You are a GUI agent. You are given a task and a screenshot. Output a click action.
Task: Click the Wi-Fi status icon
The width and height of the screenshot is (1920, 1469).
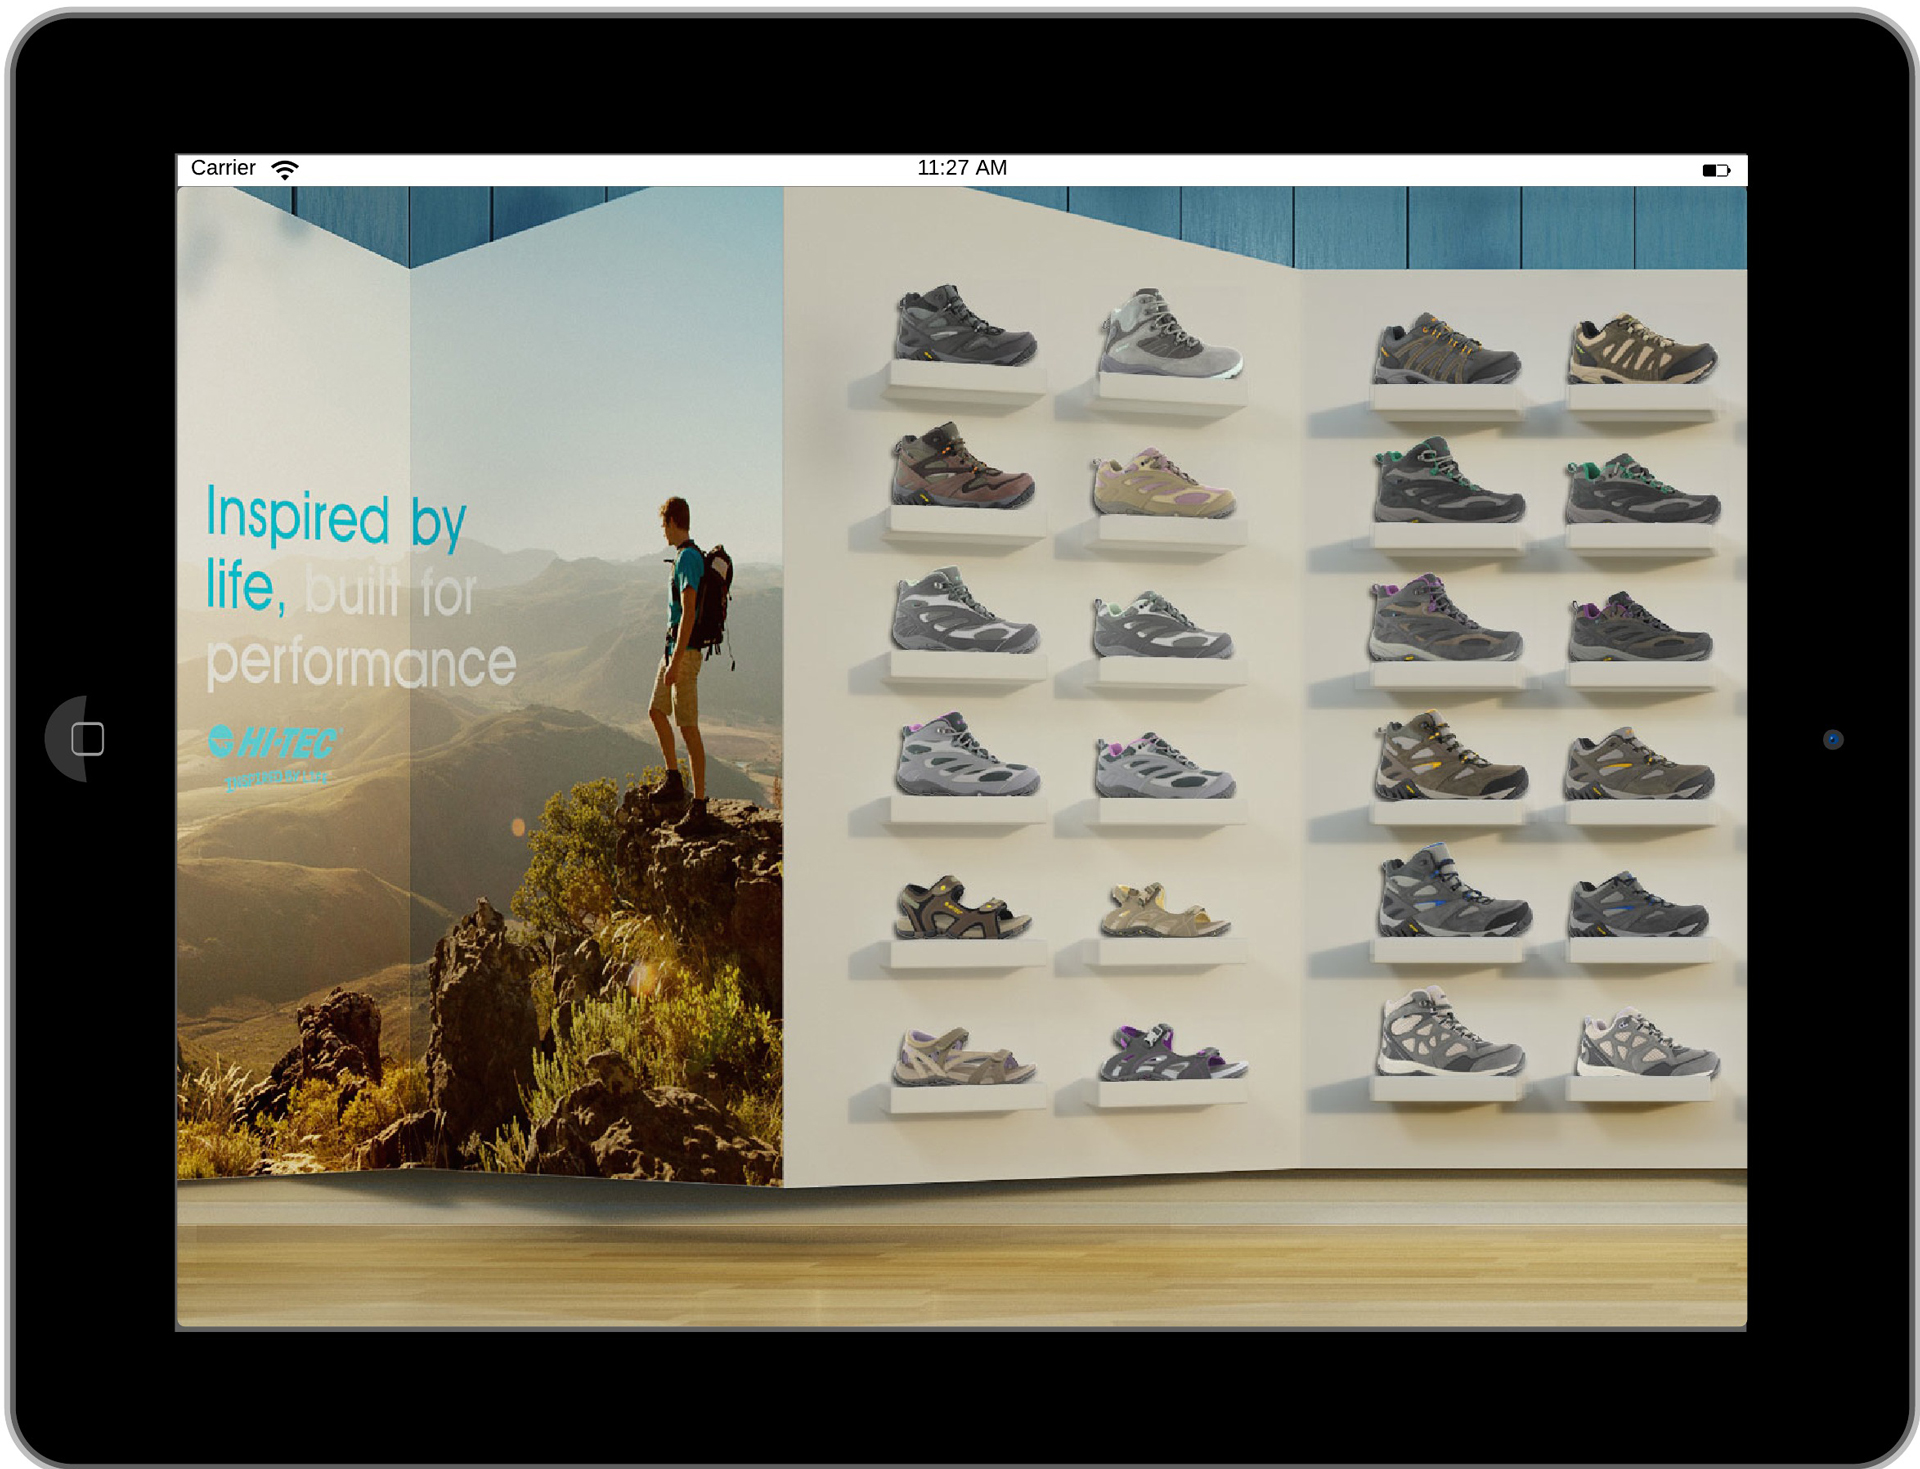pos(285,169)
